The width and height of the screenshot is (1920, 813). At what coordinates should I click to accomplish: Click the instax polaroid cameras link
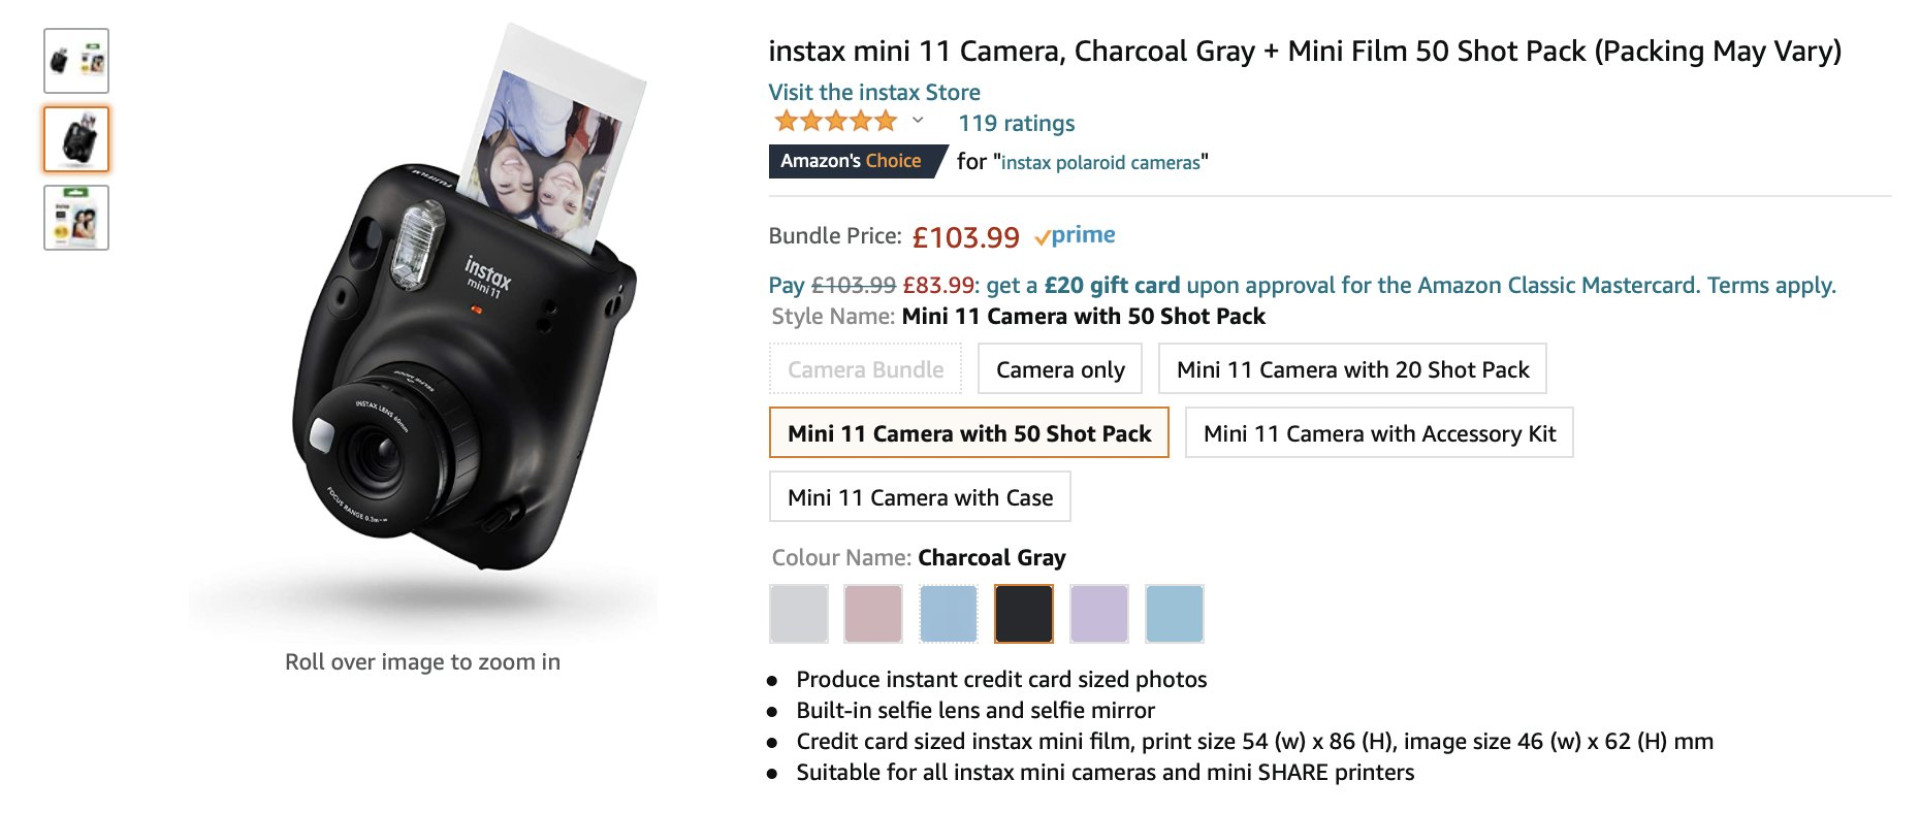pos(1100,162)
